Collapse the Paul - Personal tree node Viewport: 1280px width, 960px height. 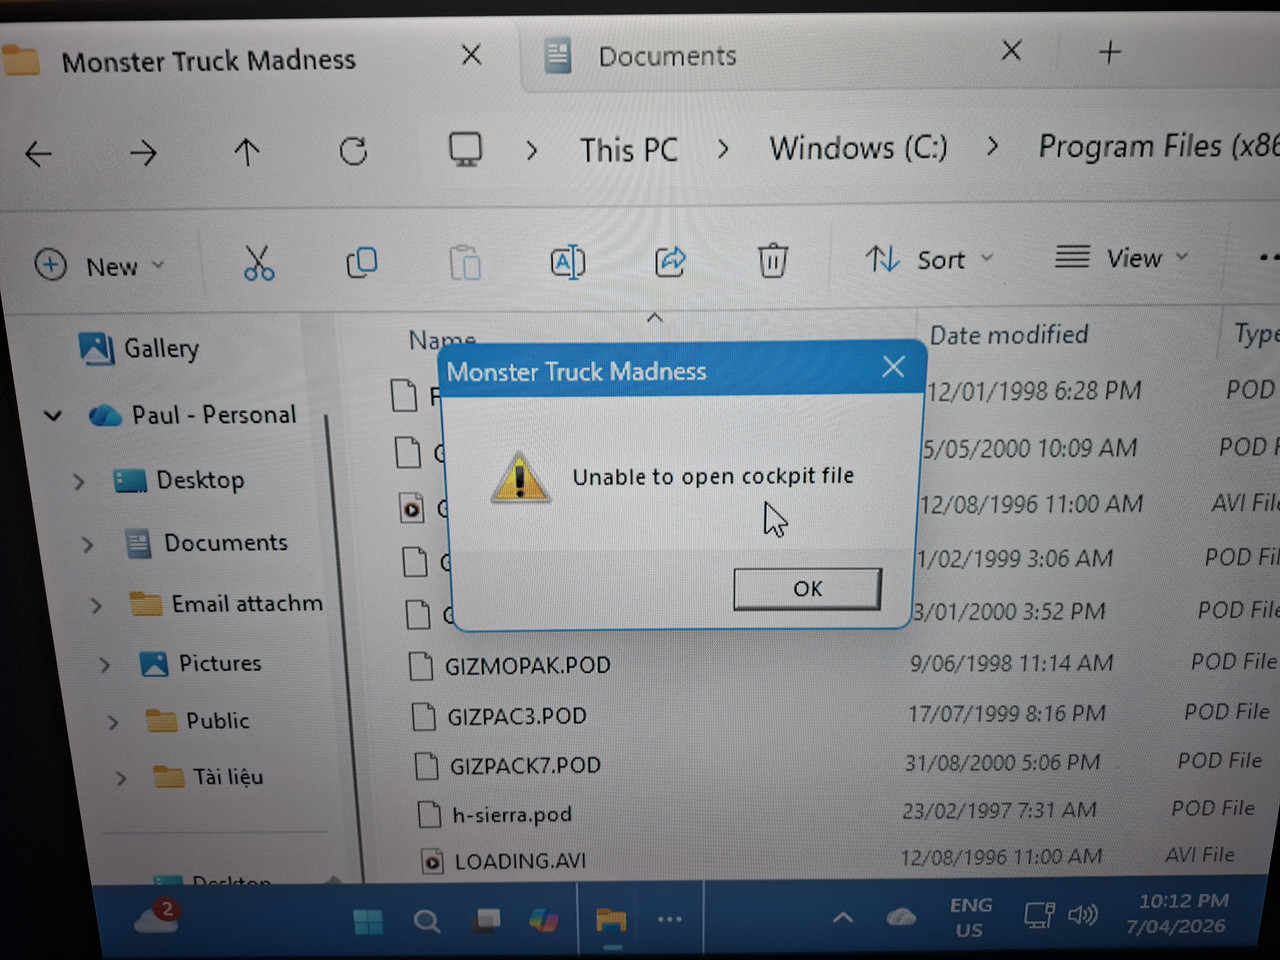point(53,415)
